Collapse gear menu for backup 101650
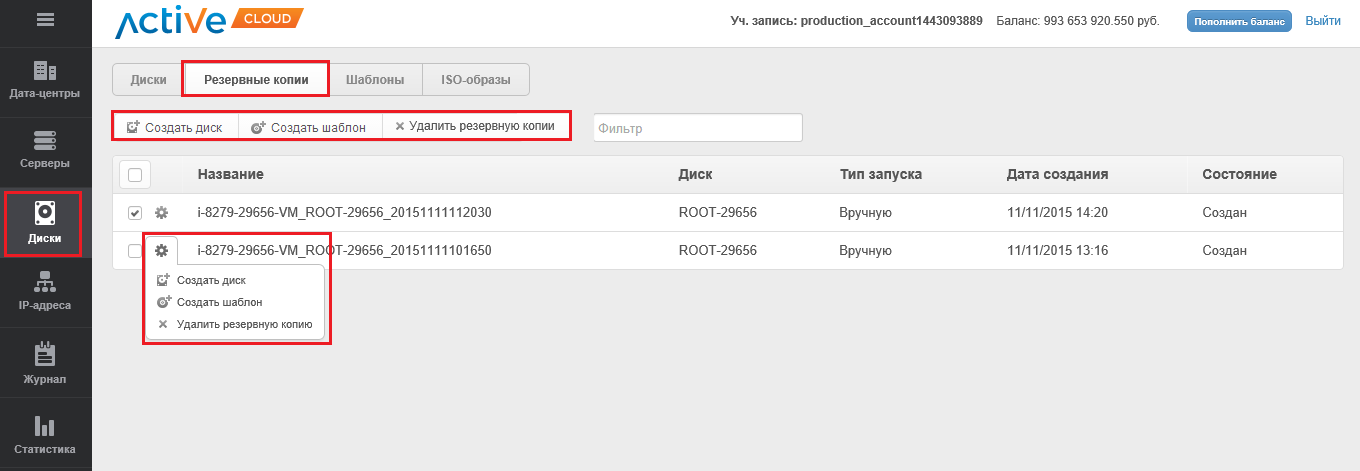Viewport: 1360px width, 471px height. pyautogui.click(x=161, y=251)
